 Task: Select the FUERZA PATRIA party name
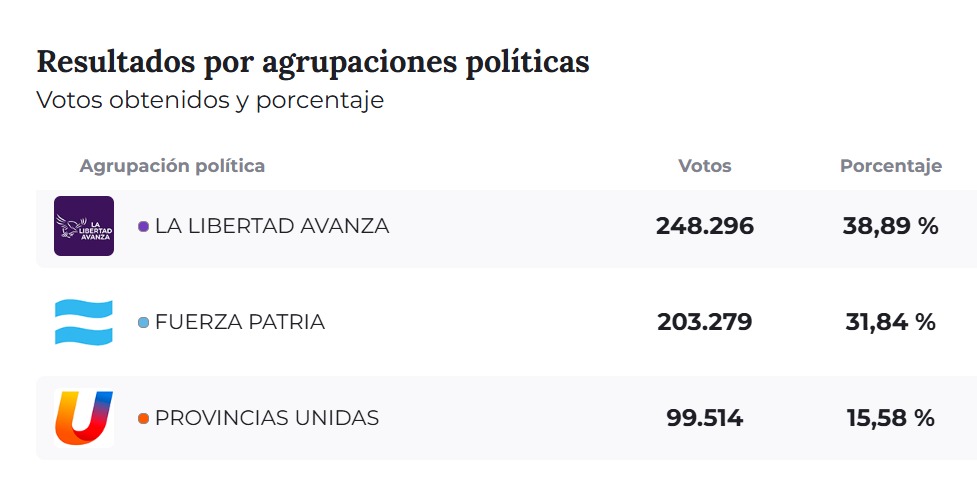(x=239, y=322)
